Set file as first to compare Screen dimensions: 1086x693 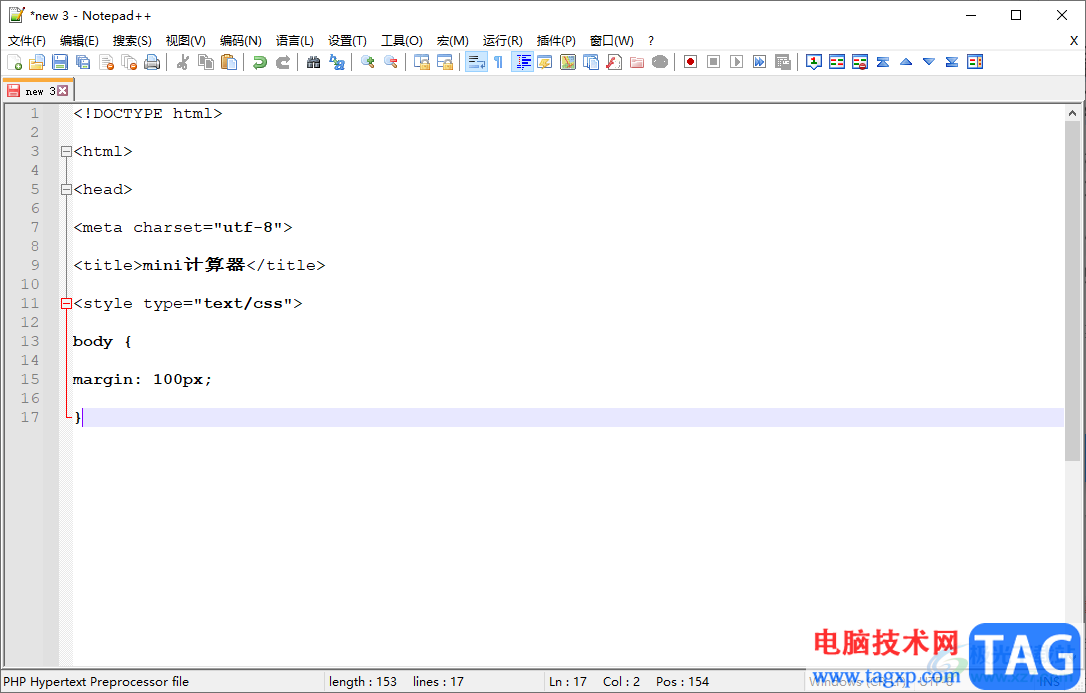click(814, 62)
